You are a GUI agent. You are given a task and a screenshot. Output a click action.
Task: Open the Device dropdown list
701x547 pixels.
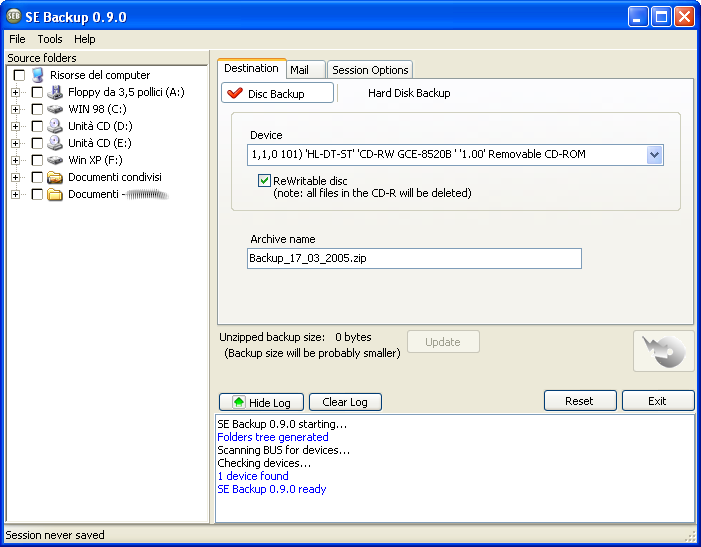tap(655, 155)
